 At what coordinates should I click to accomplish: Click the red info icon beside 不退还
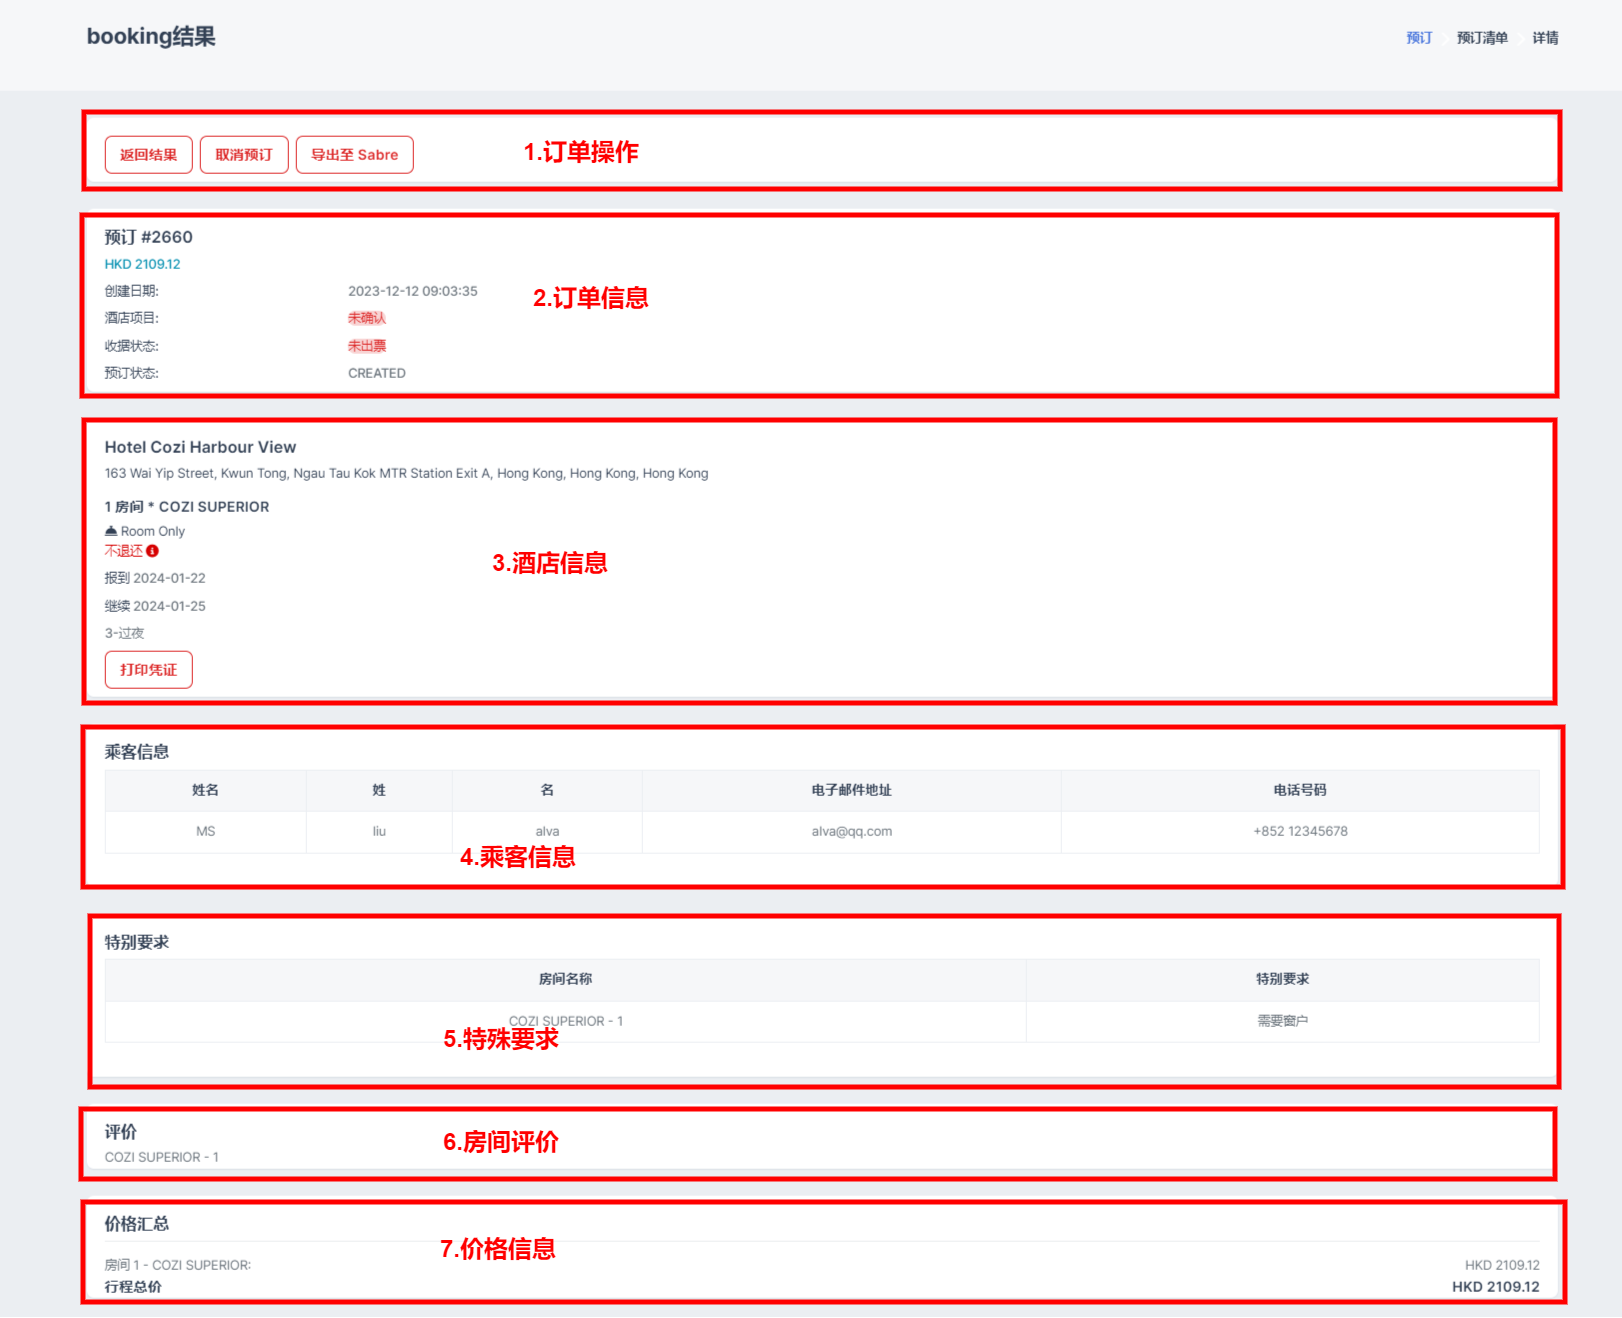[153, 551]
